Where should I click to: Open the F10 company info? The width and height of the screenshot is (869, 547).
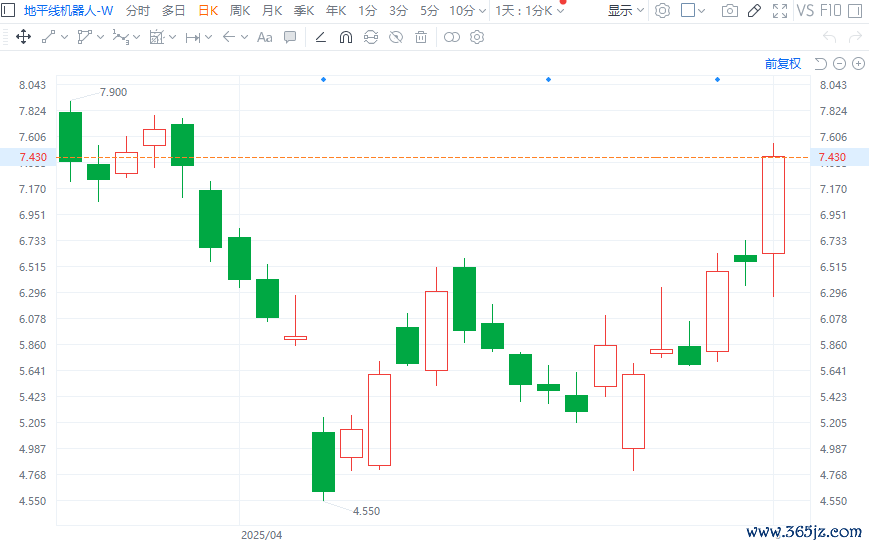[830, 11]
